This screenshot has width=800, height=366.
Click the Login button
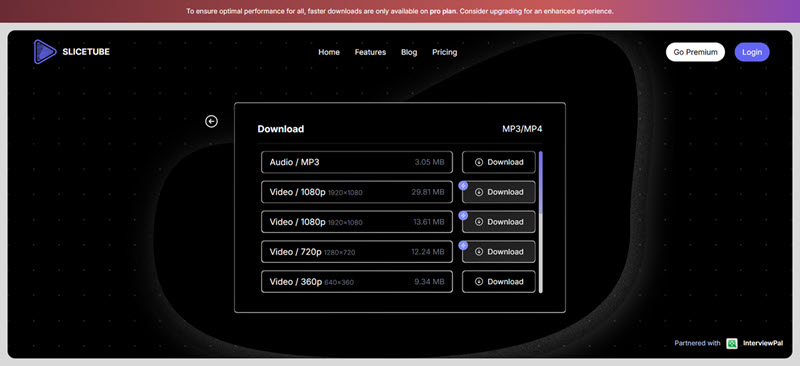pos(752,52)
